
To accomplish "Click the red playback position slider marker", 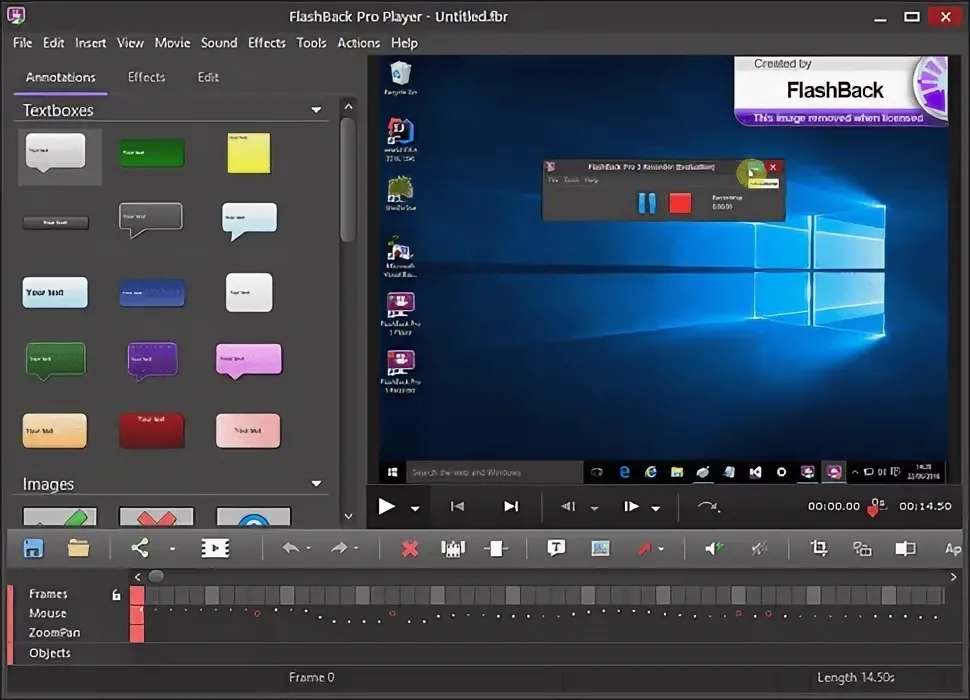I will click(873, 510).
